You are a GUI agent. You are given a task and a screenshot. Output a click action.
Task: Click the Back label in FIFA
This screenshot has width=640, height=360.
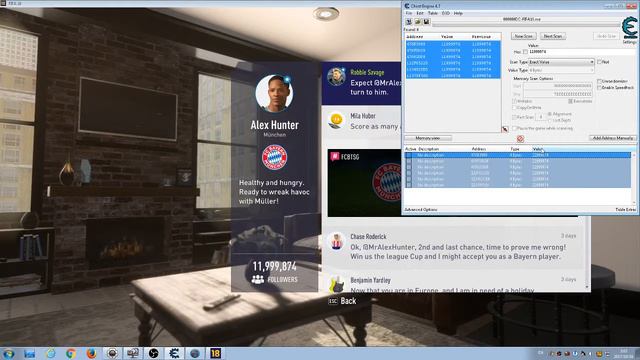tap(348, 301)
